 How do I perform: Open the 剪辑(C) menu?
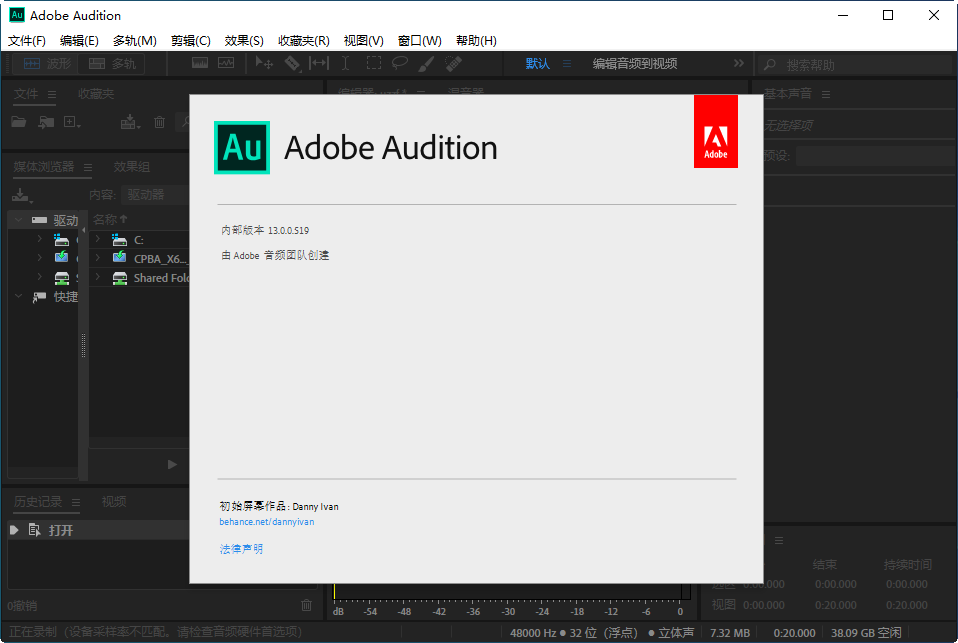pos(191,41)
